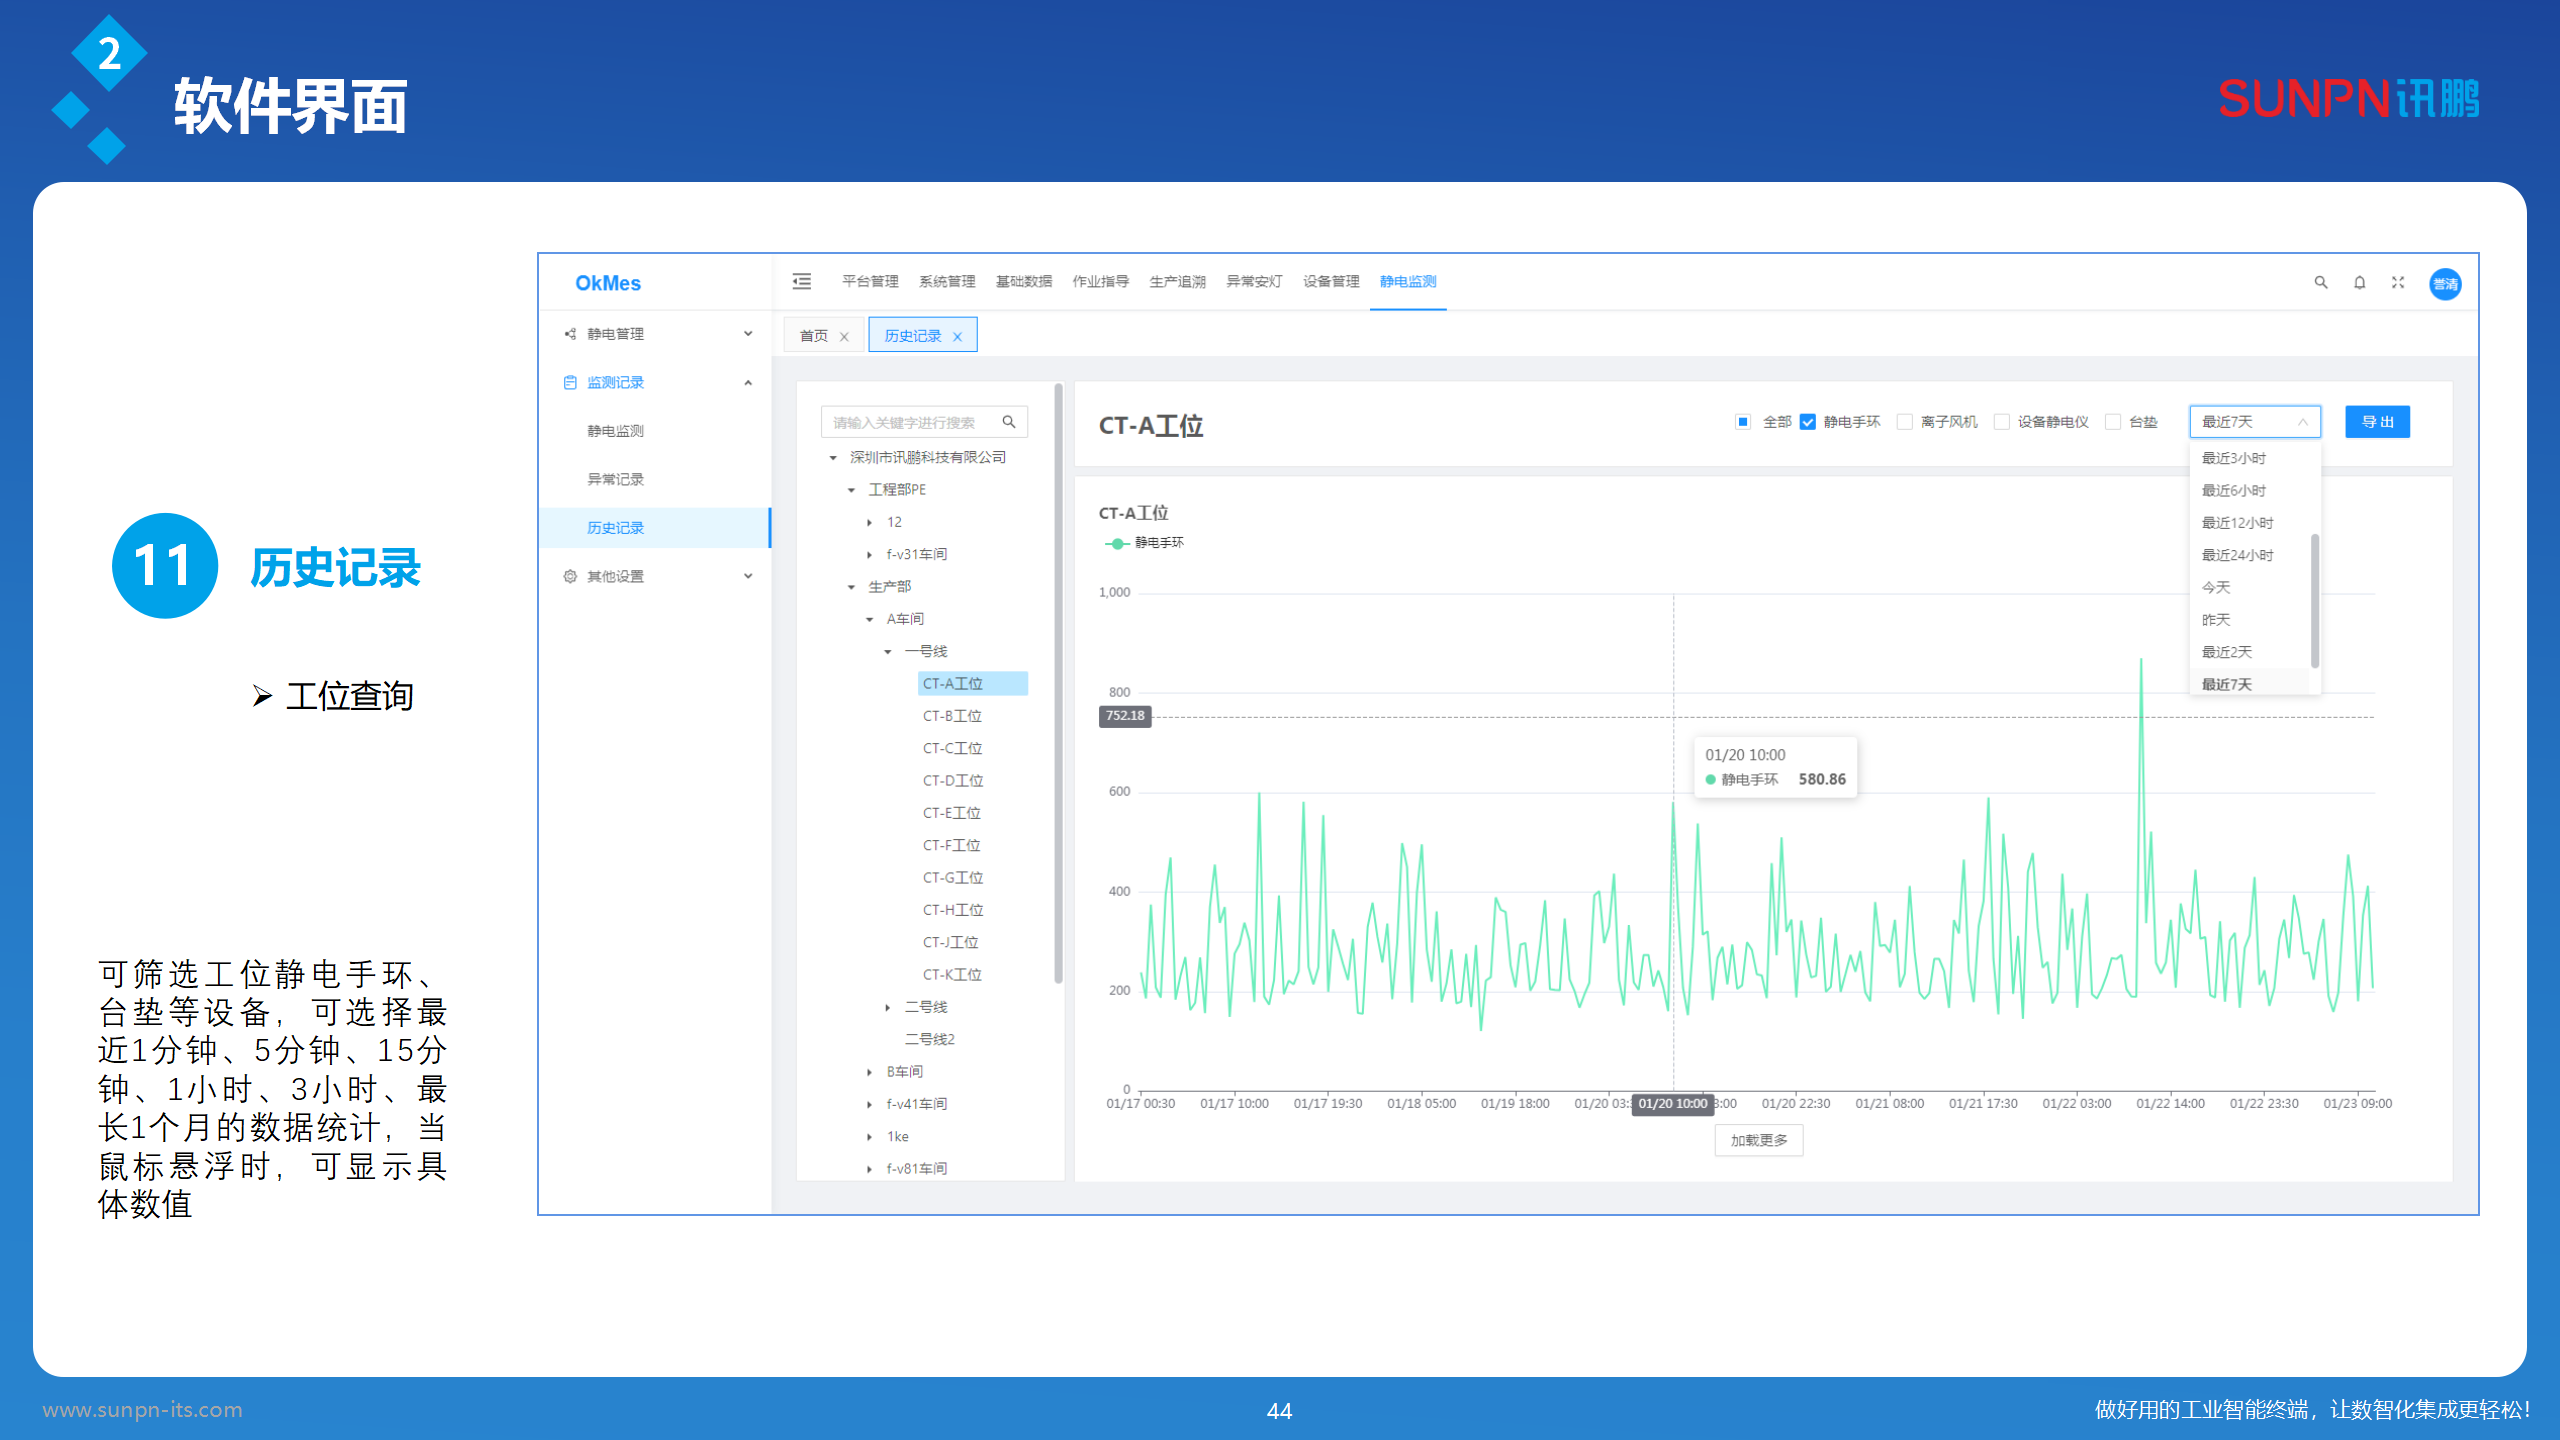Click the 导出 export button
This screenshot has width=2560, height=1440.
click(x=2377, y=422)
